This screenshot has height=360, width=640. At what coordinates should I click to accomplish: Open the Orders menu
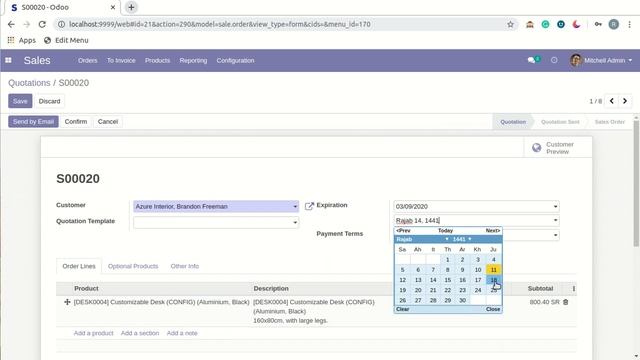click(87, 60)
